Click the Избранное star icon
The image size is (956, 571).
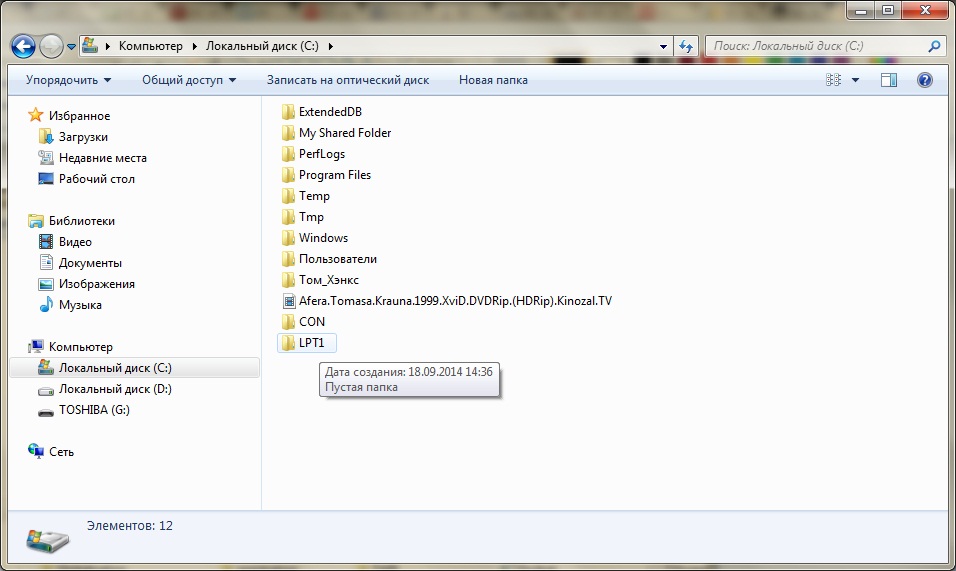click(36, 115)
